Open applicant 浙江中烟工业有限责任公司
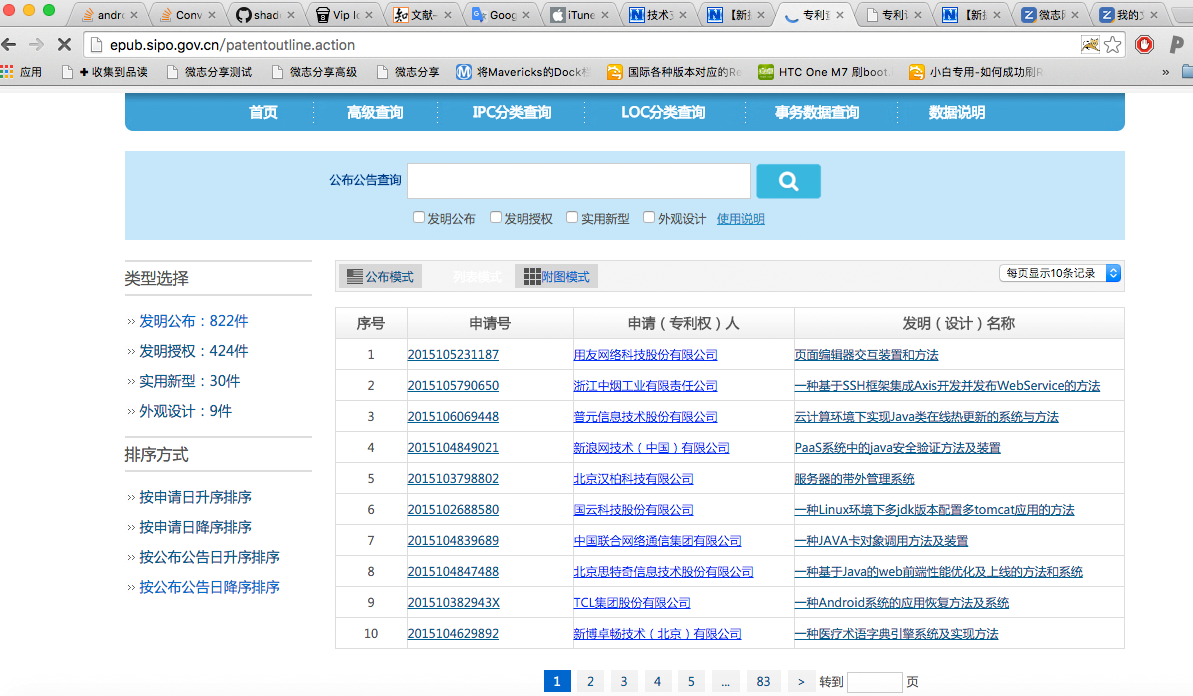 (x=645, y=386)
